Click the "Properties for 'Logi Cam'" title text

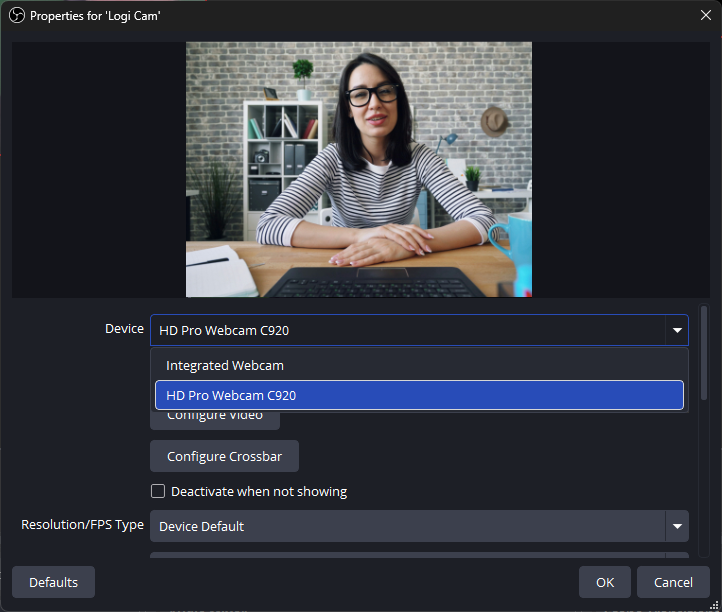coord(95,16)
